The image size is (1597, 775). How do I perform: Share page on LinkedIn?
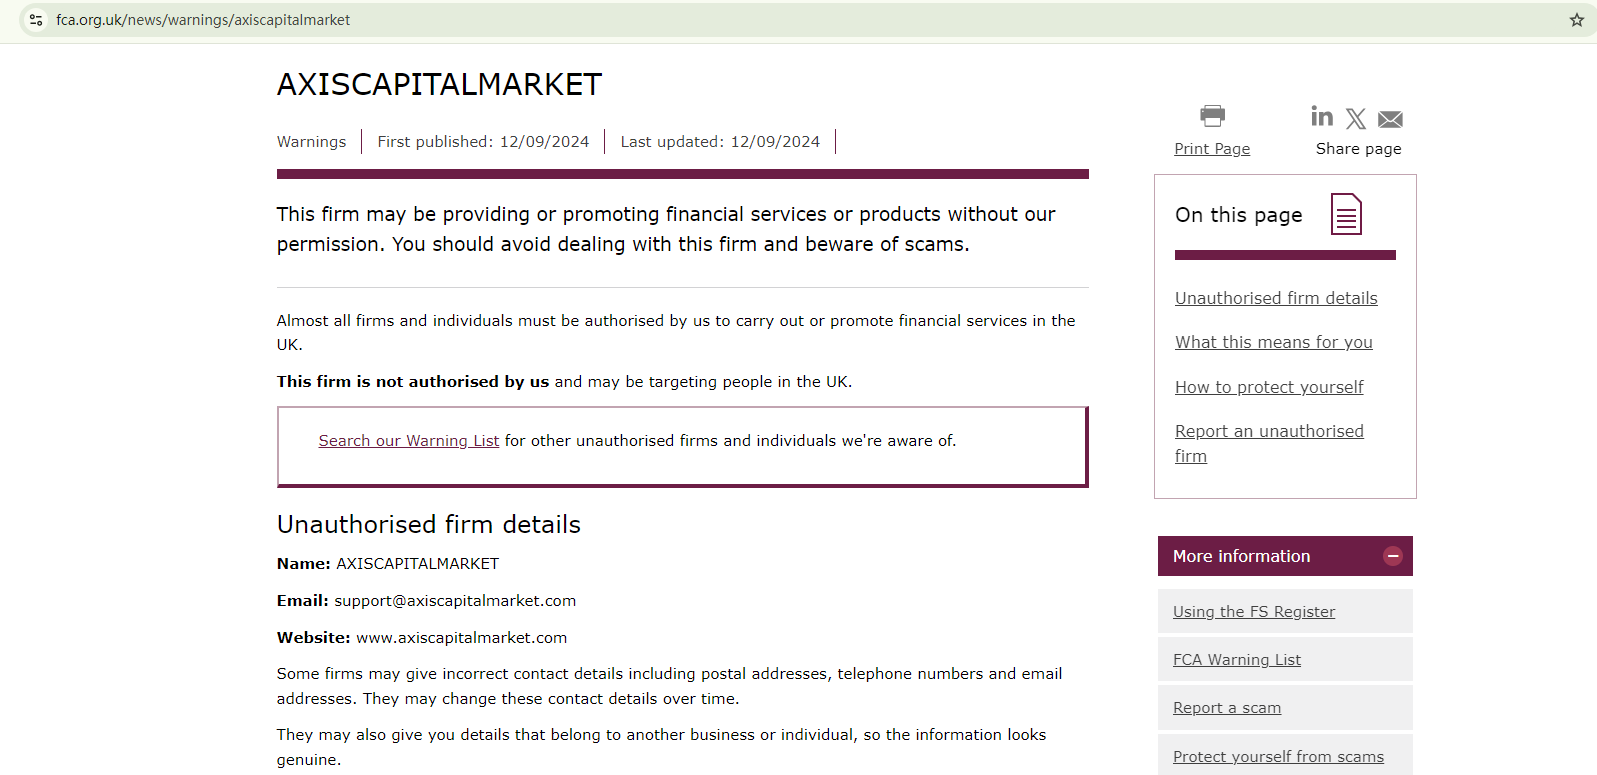[1322, 117]
